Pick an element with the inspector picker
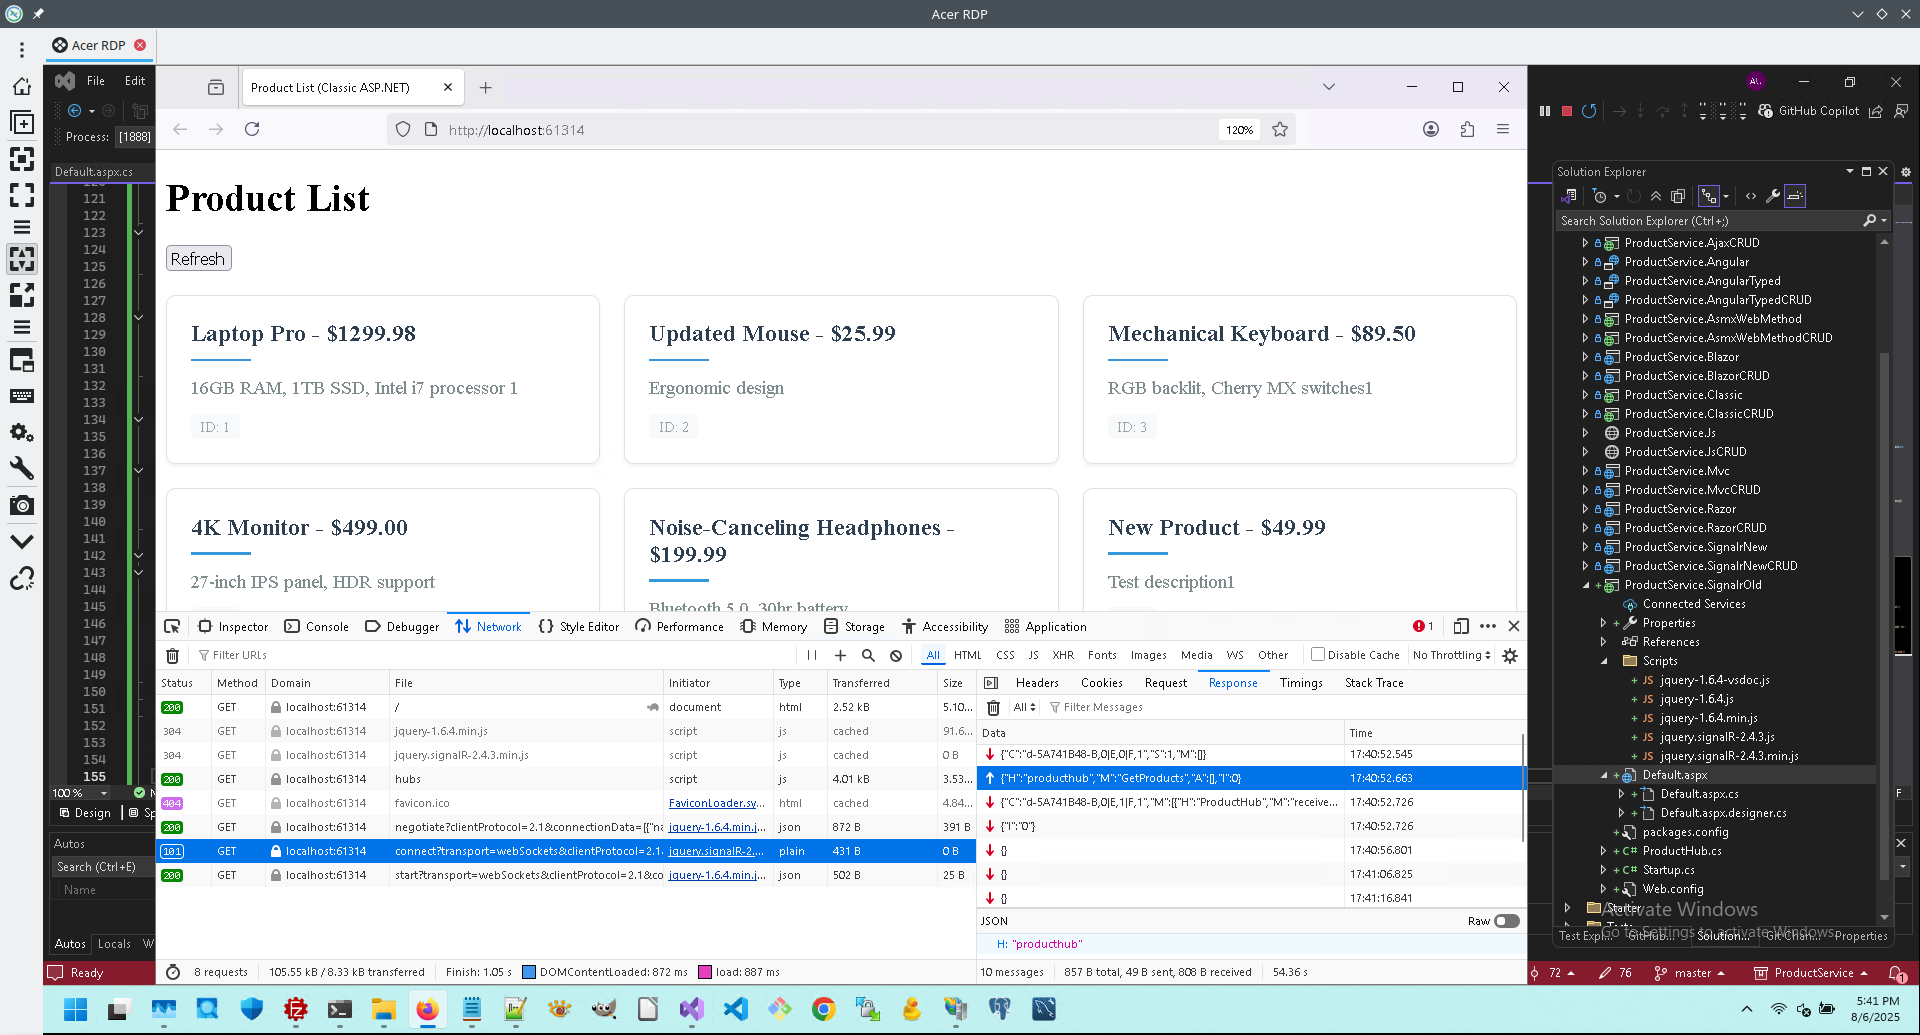 point(172,626)
